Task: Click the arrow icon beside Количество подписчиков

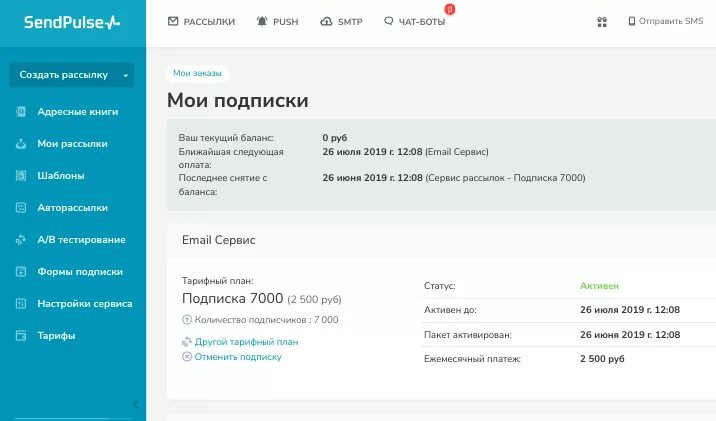Action: [x=187, y=320]
